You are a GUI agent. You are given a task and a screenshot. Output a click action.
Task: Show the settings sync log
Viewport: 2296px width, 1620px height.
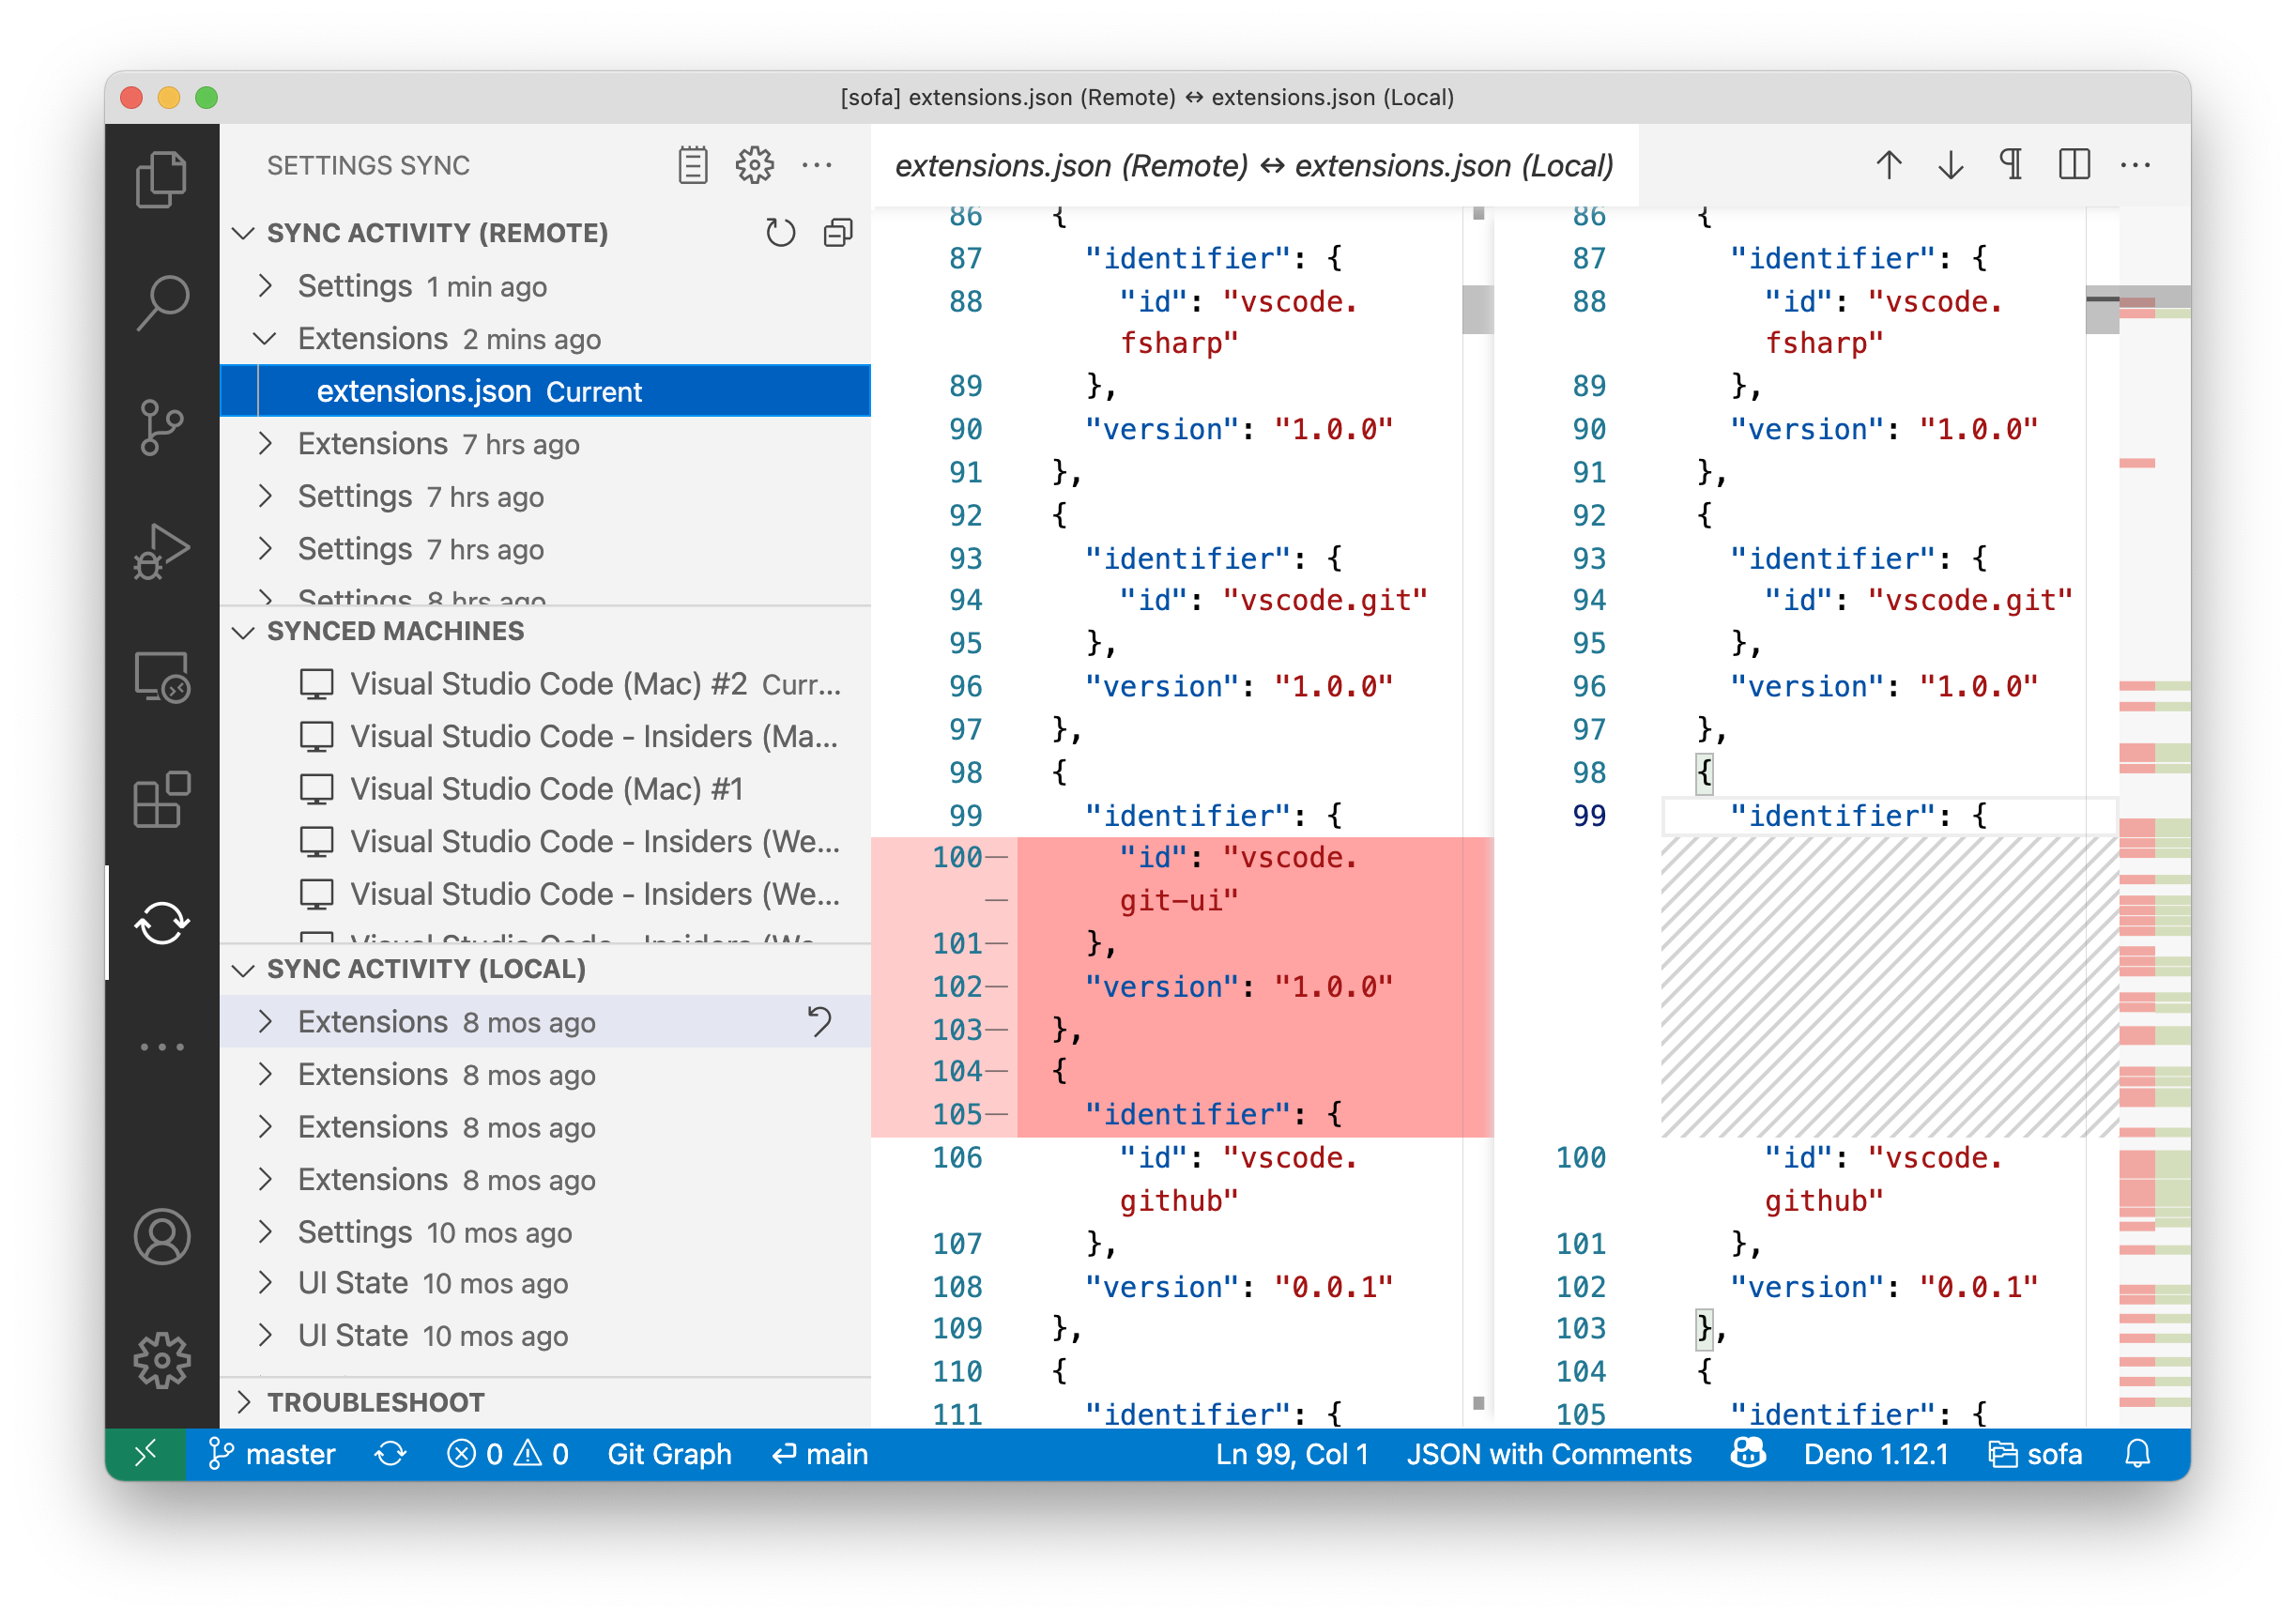(692, 165)
